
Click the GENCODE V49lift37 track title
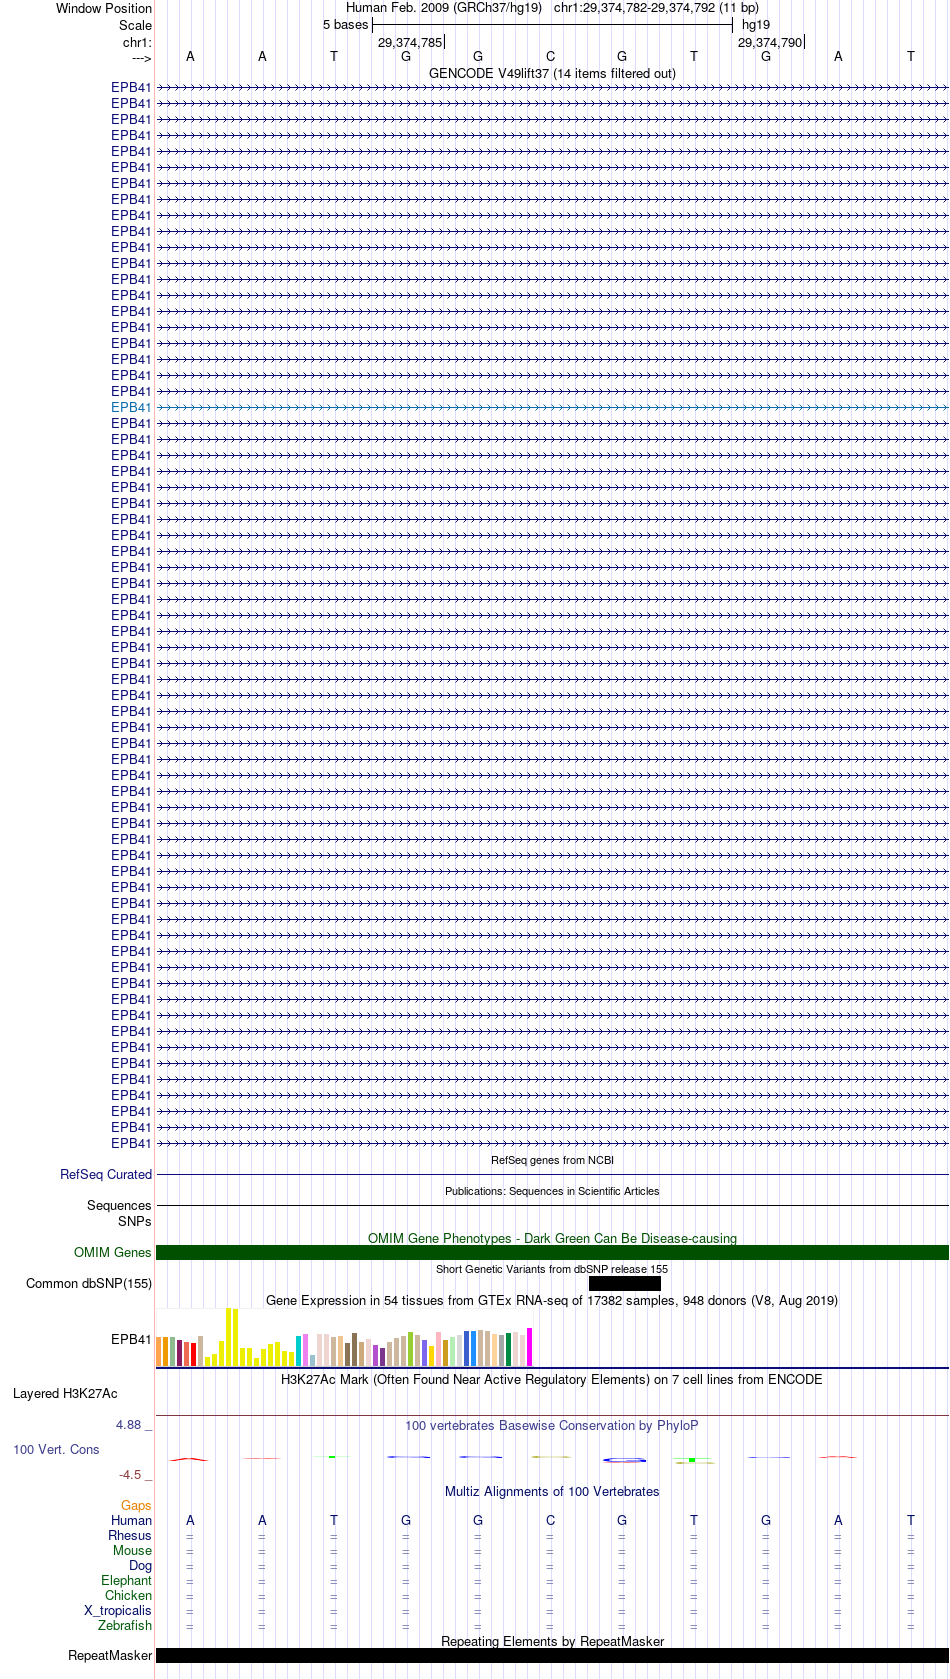tap(552, 73)
